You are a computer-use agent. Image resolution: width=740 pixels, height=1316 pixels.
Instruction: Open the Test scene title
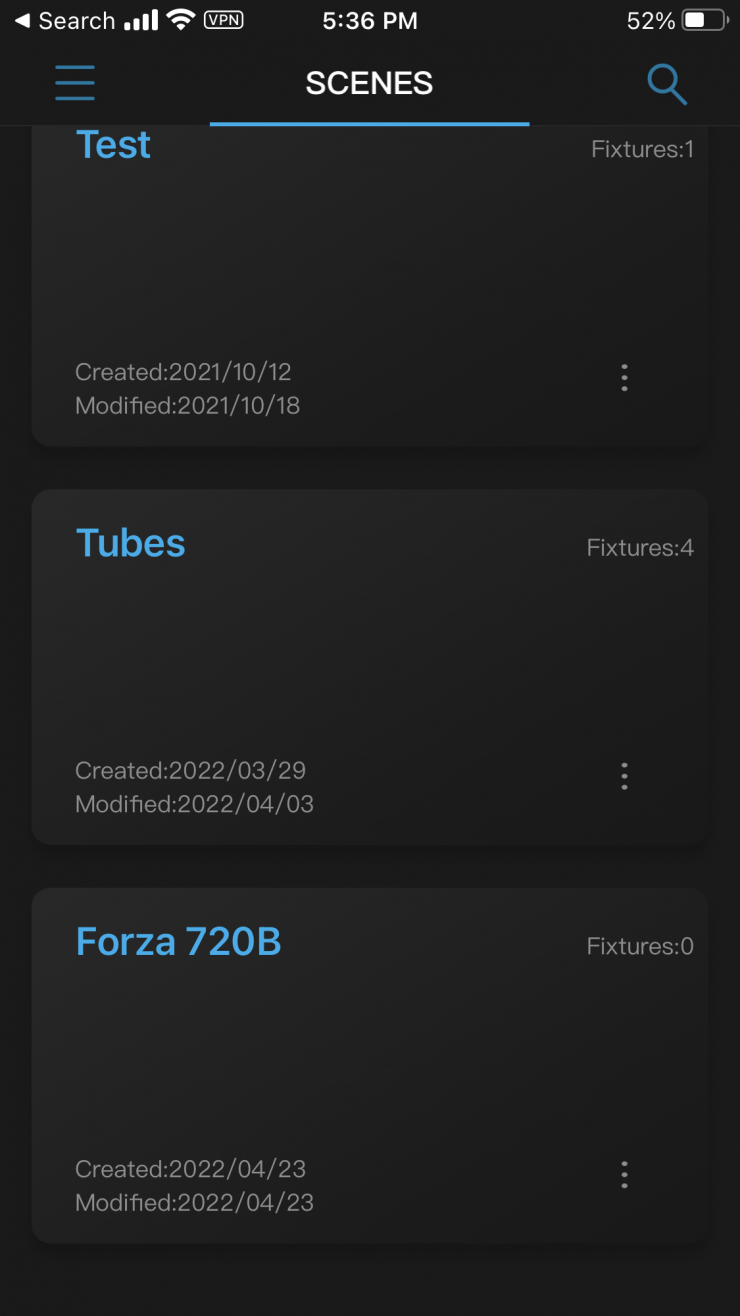113,145
